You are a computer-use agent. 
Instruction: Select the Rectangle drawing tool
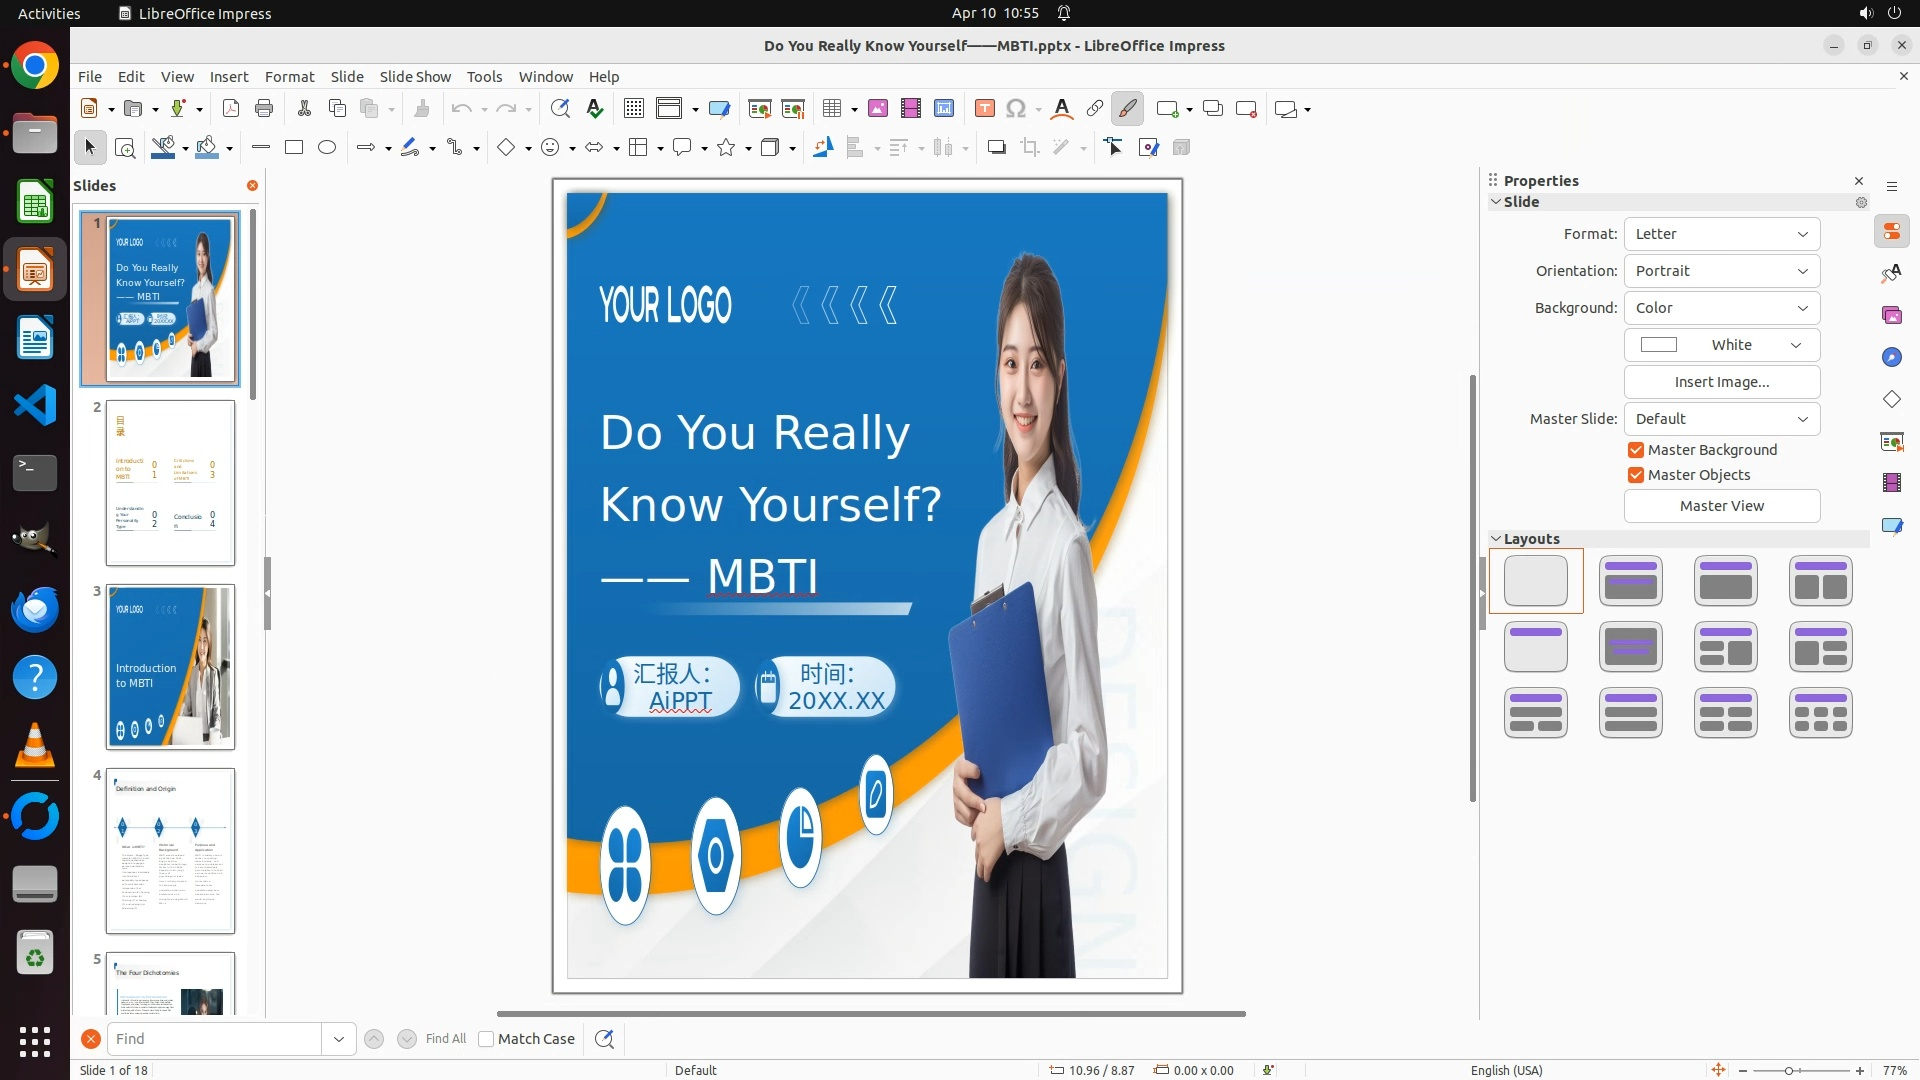tap(294, 148)
